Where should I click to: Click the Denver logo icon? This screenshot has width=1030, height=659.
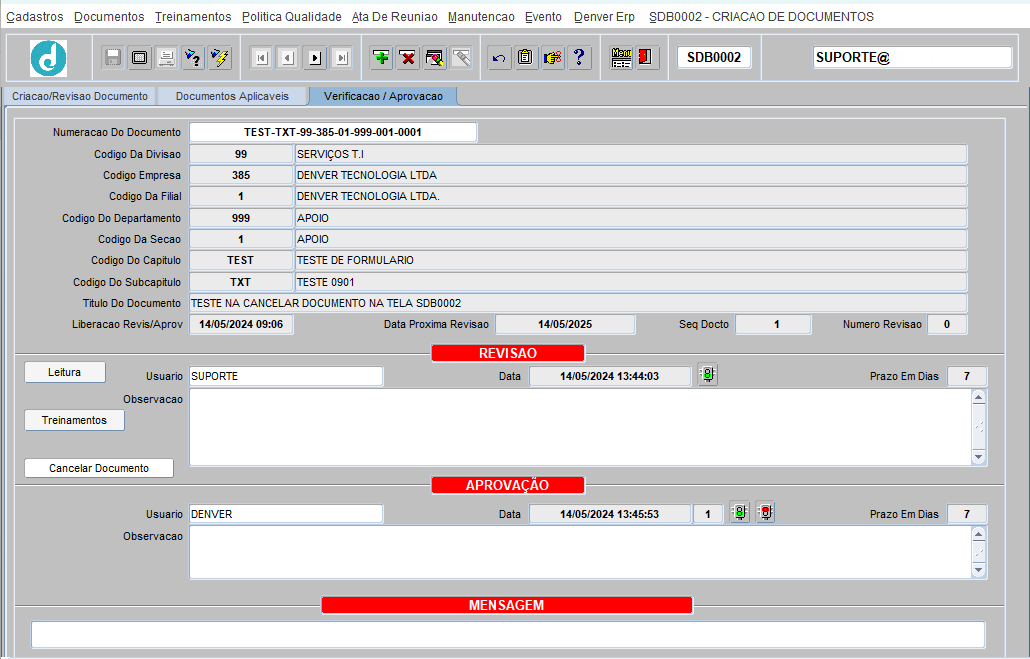[x=48, y=58]
